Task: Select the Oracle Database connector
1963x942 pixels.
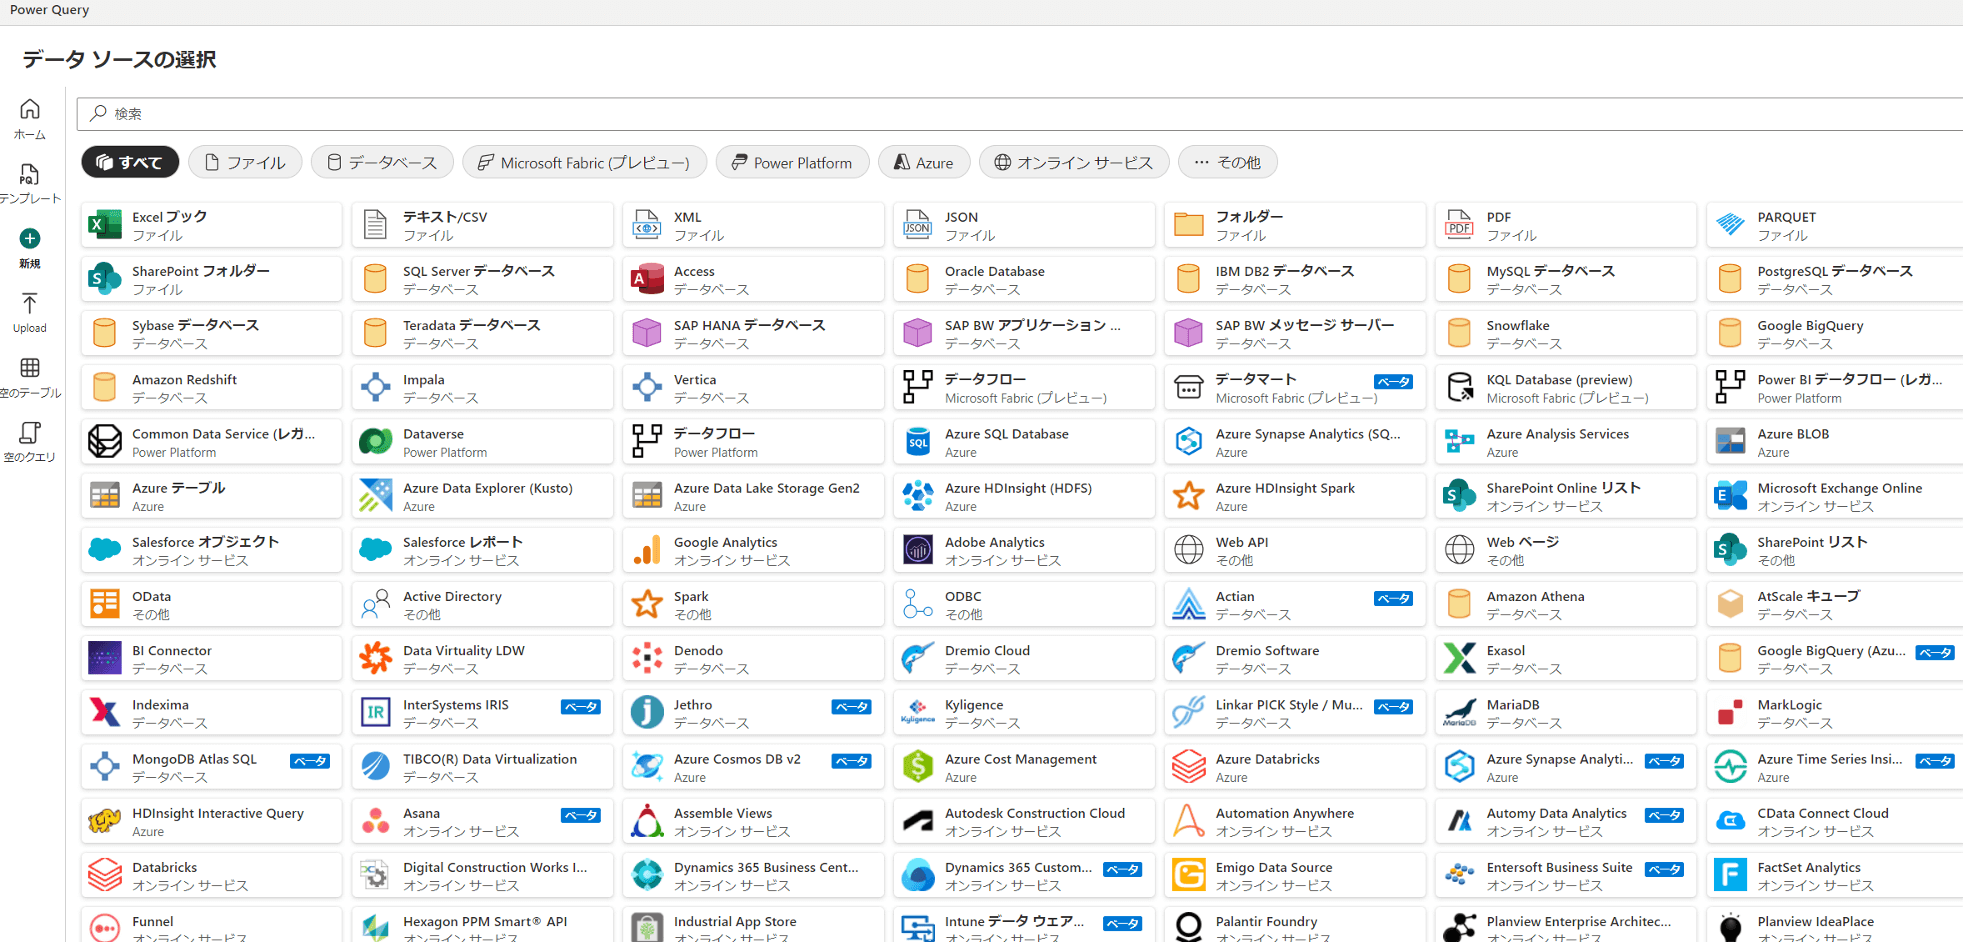Action: pyautogui.click(x=1024, y=279)
